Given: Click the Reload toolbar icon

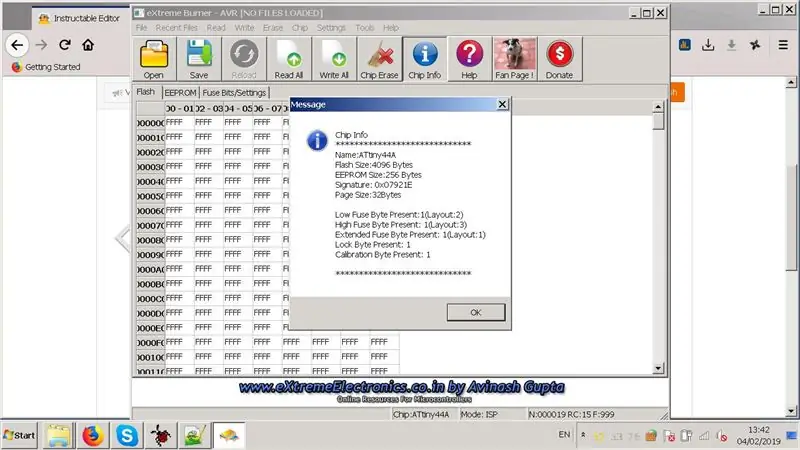Looking at the screenshot, I should click(x=244, y=59).
